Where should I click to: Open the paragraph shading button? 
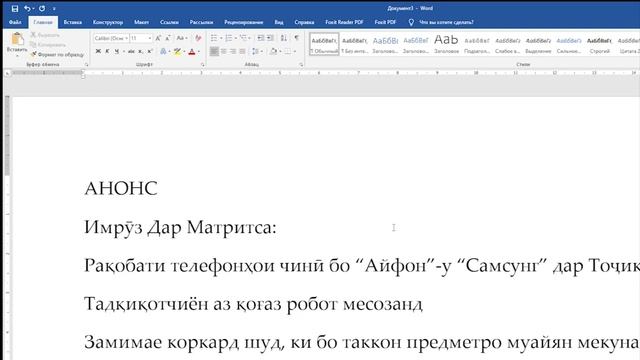click(273, 51)
